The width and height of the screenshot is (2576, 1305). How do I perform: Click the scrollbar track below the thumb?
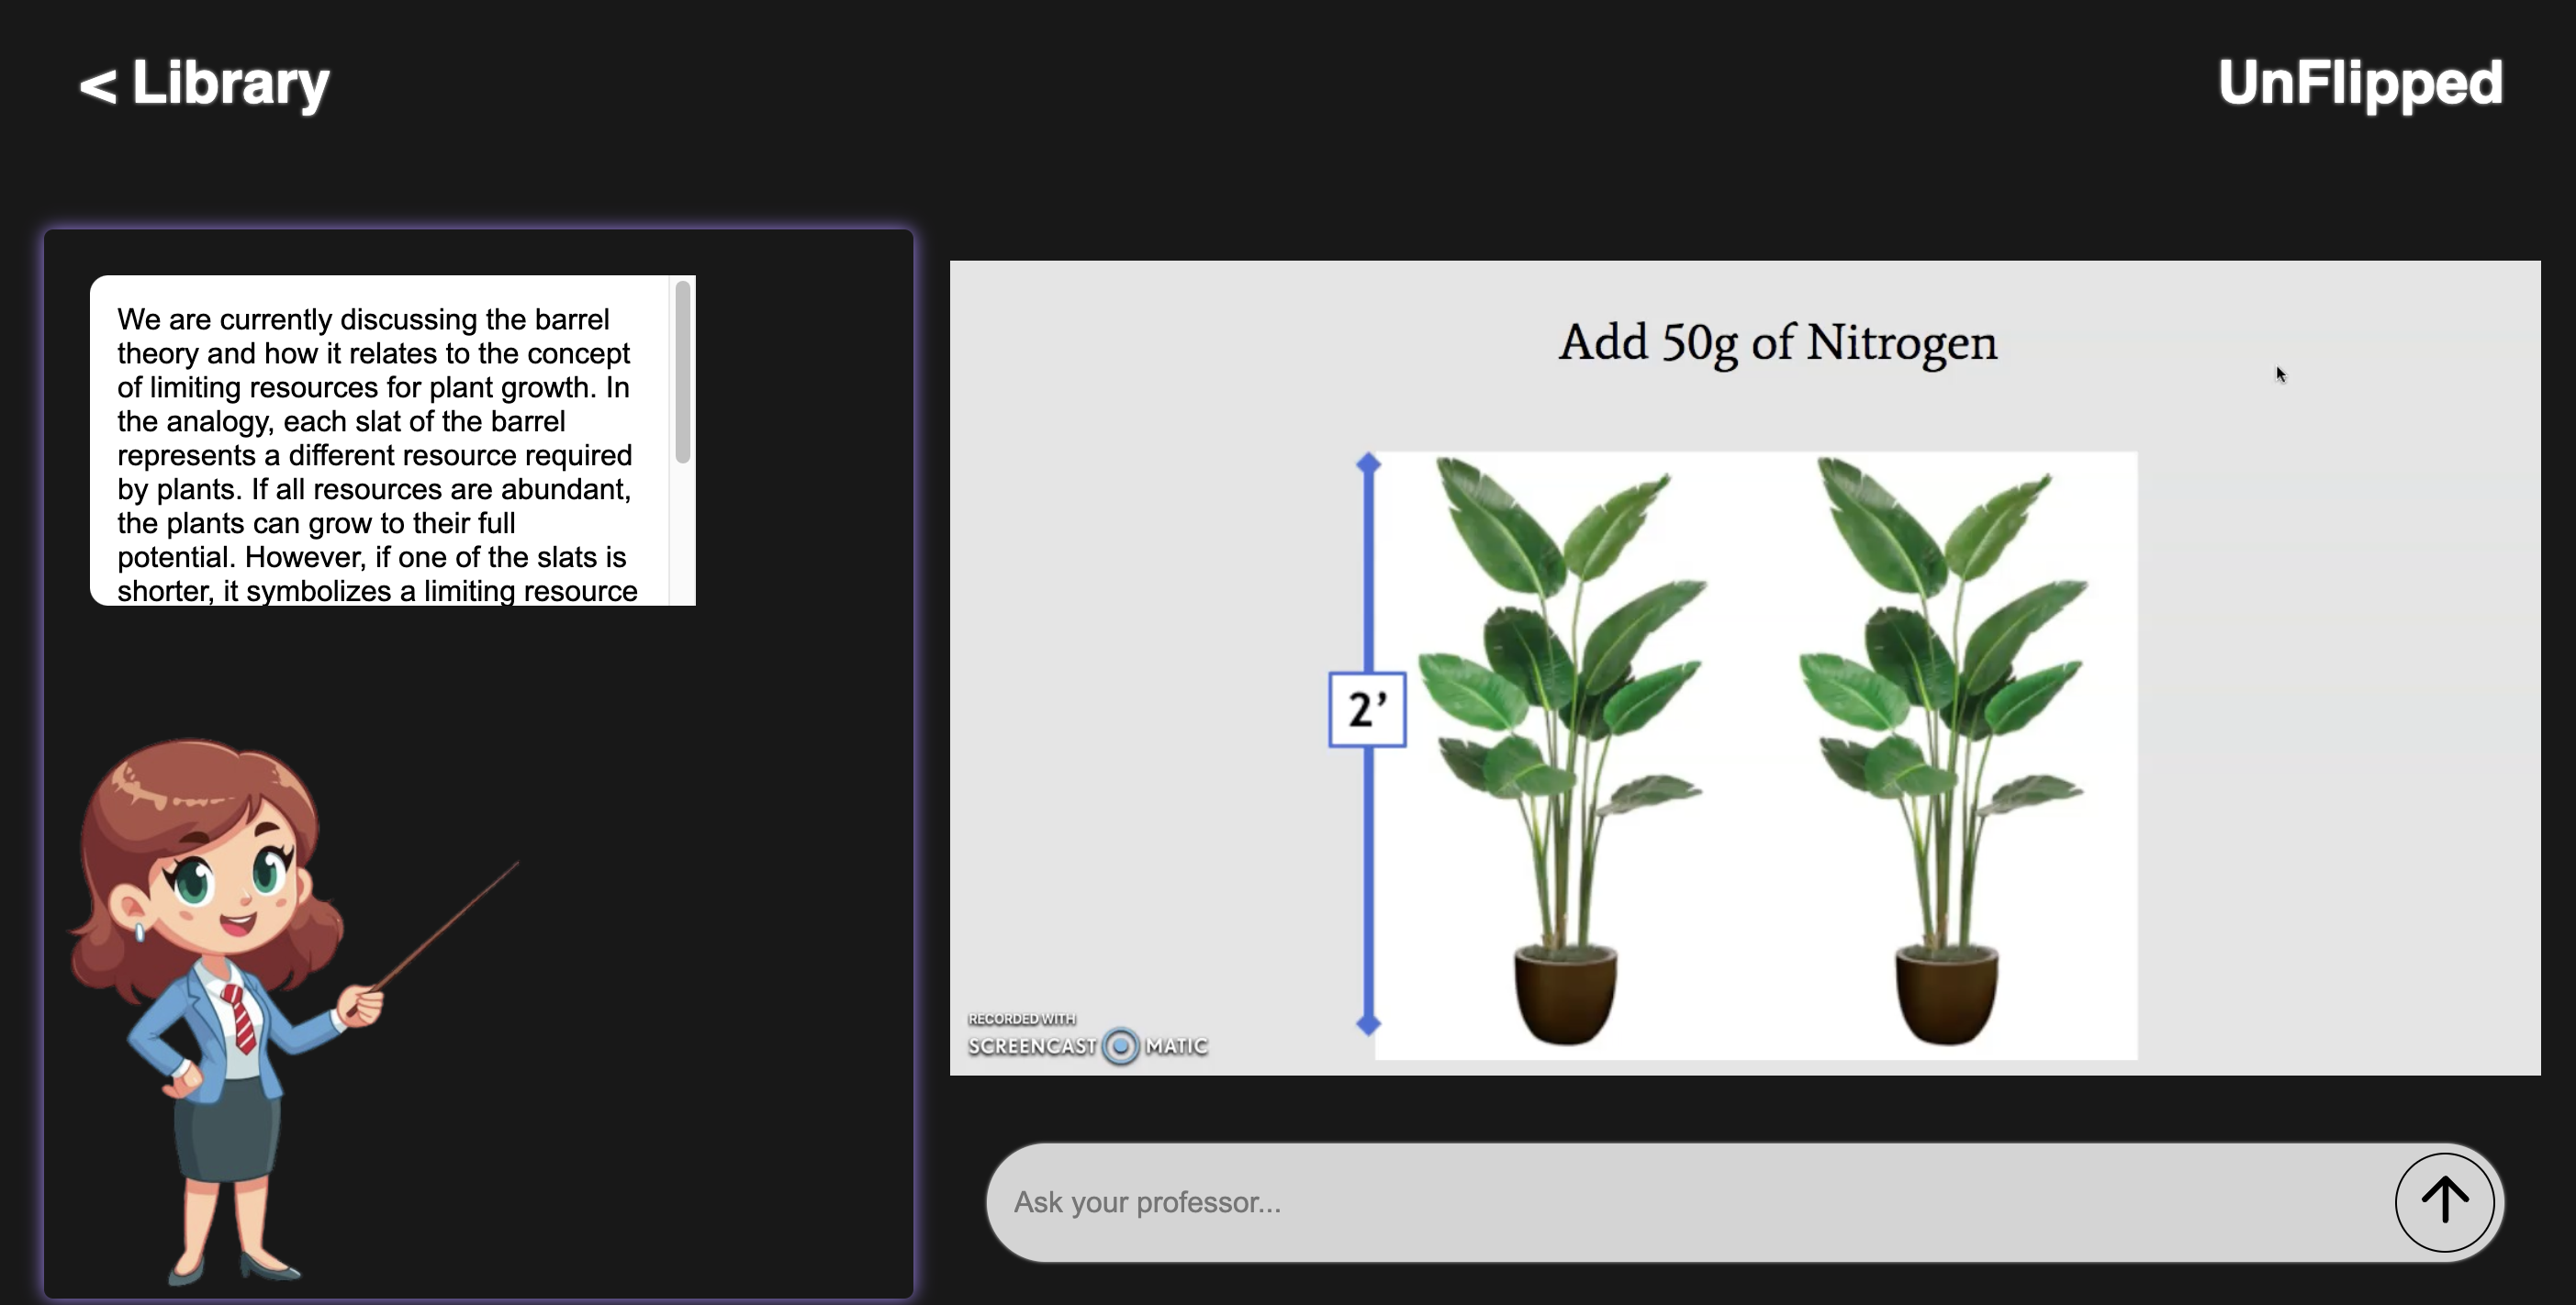click(x=683, y=535)
